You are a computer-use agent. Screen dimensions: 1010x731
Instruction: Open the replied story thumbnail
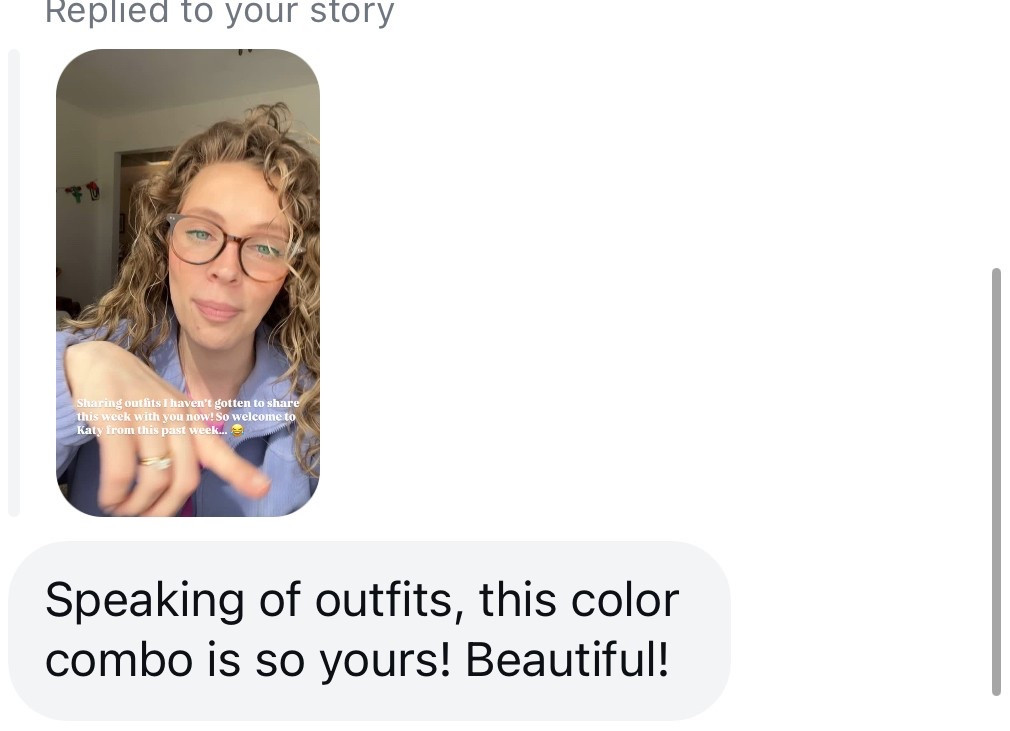[188, 282]
